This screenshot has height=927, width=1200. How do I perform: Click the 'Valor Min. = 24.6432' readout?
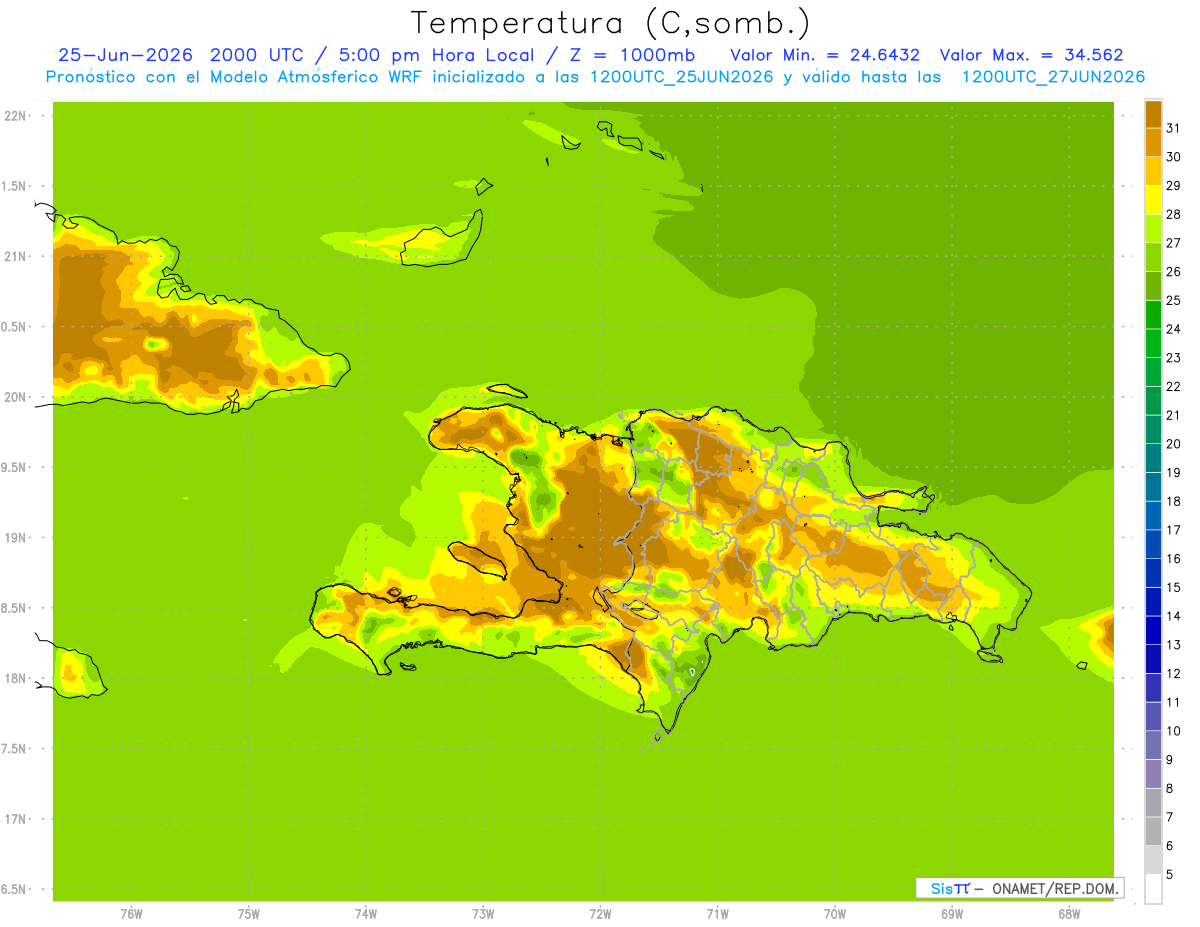(x=825, y=55)
